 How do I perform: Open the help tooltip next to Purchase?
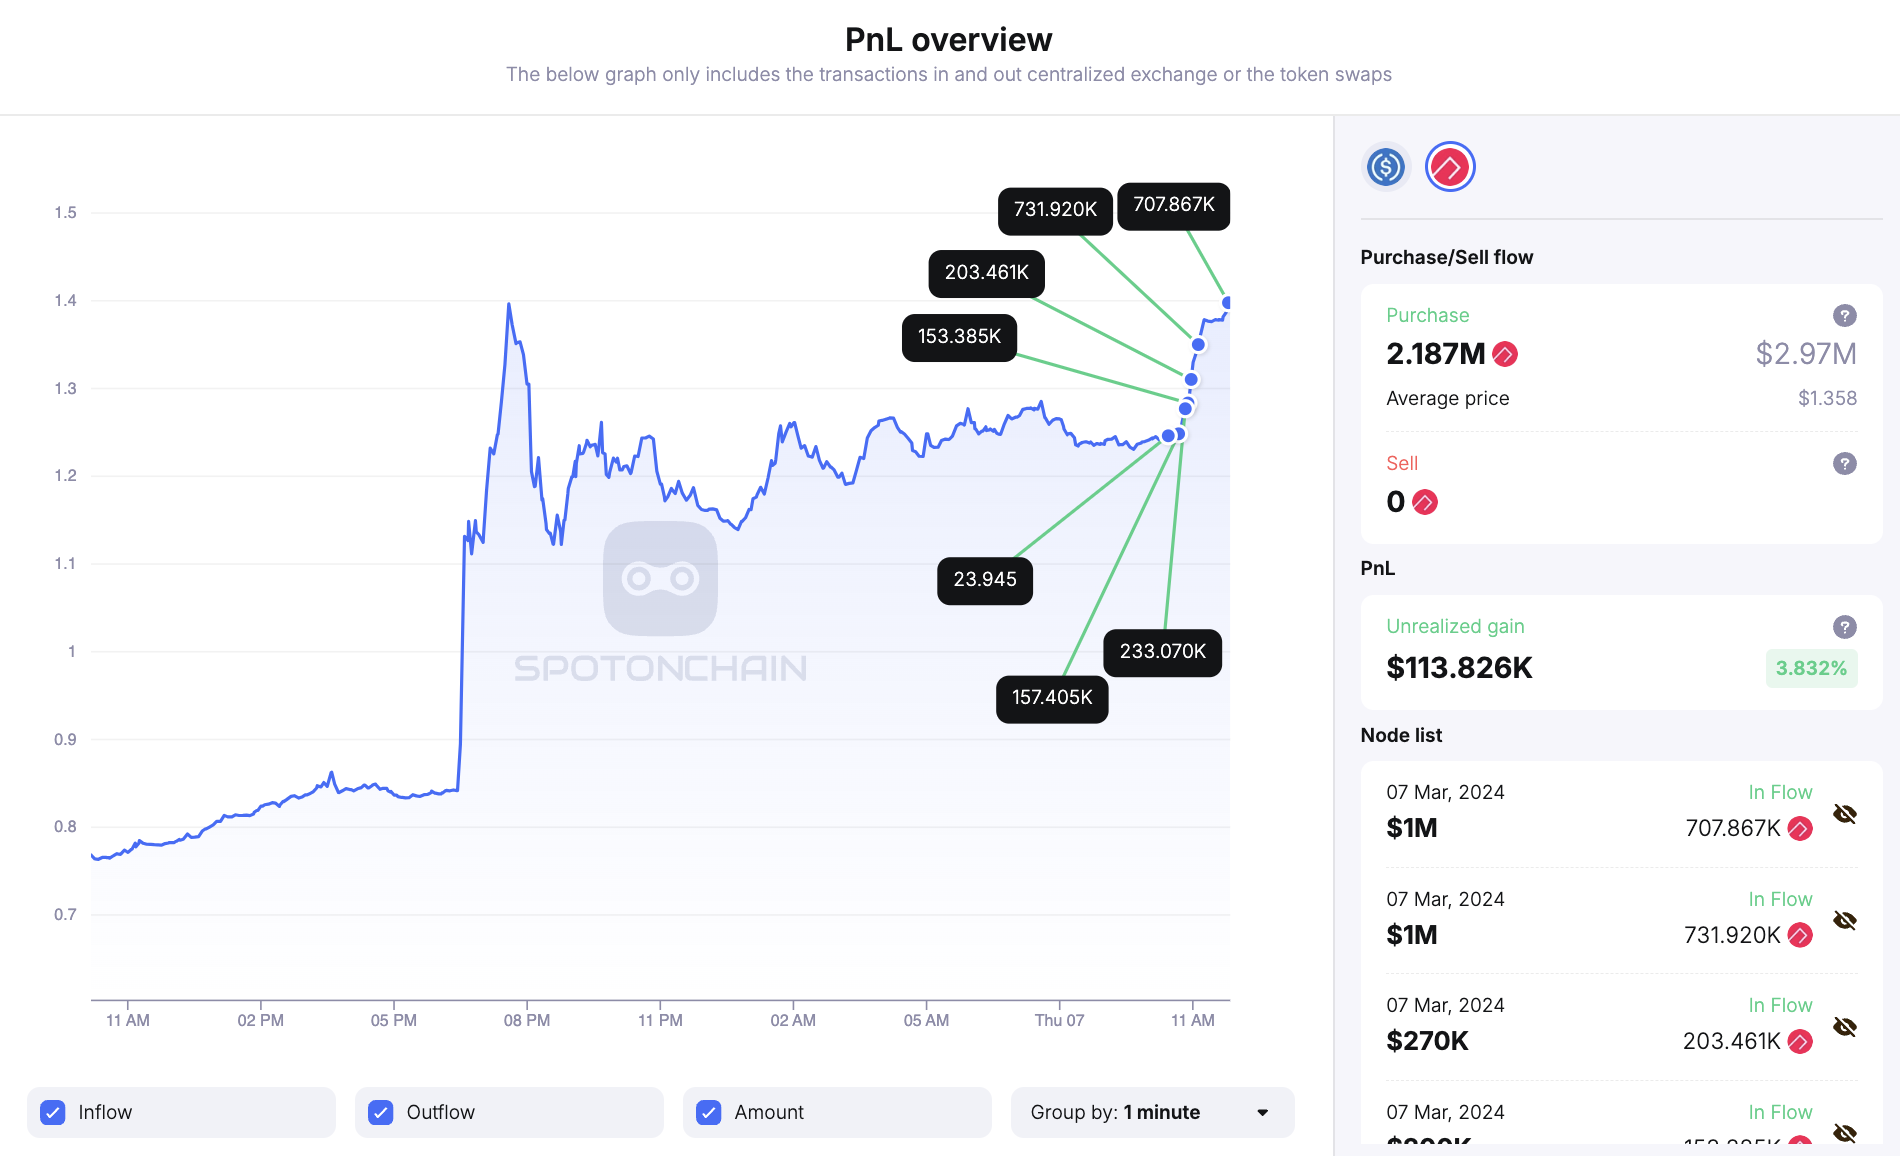click(x=1845, y=314)
